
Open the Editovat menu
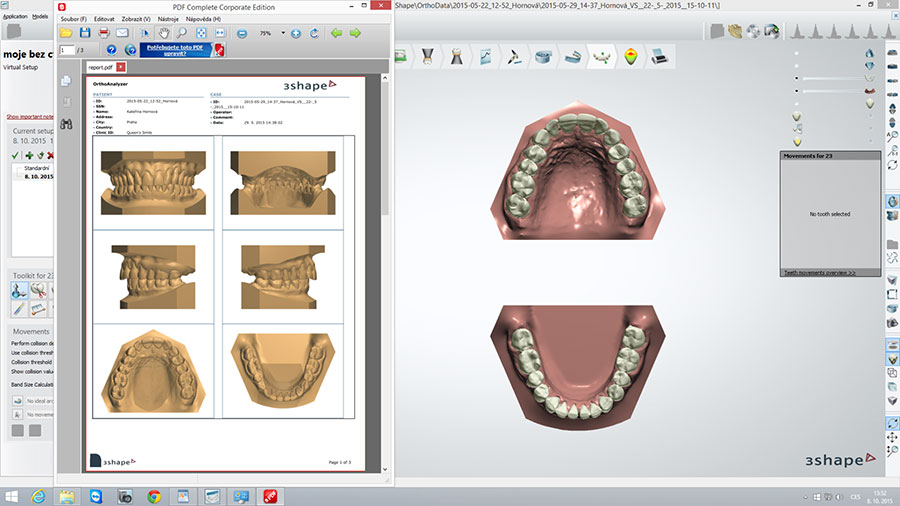(104, 19)
